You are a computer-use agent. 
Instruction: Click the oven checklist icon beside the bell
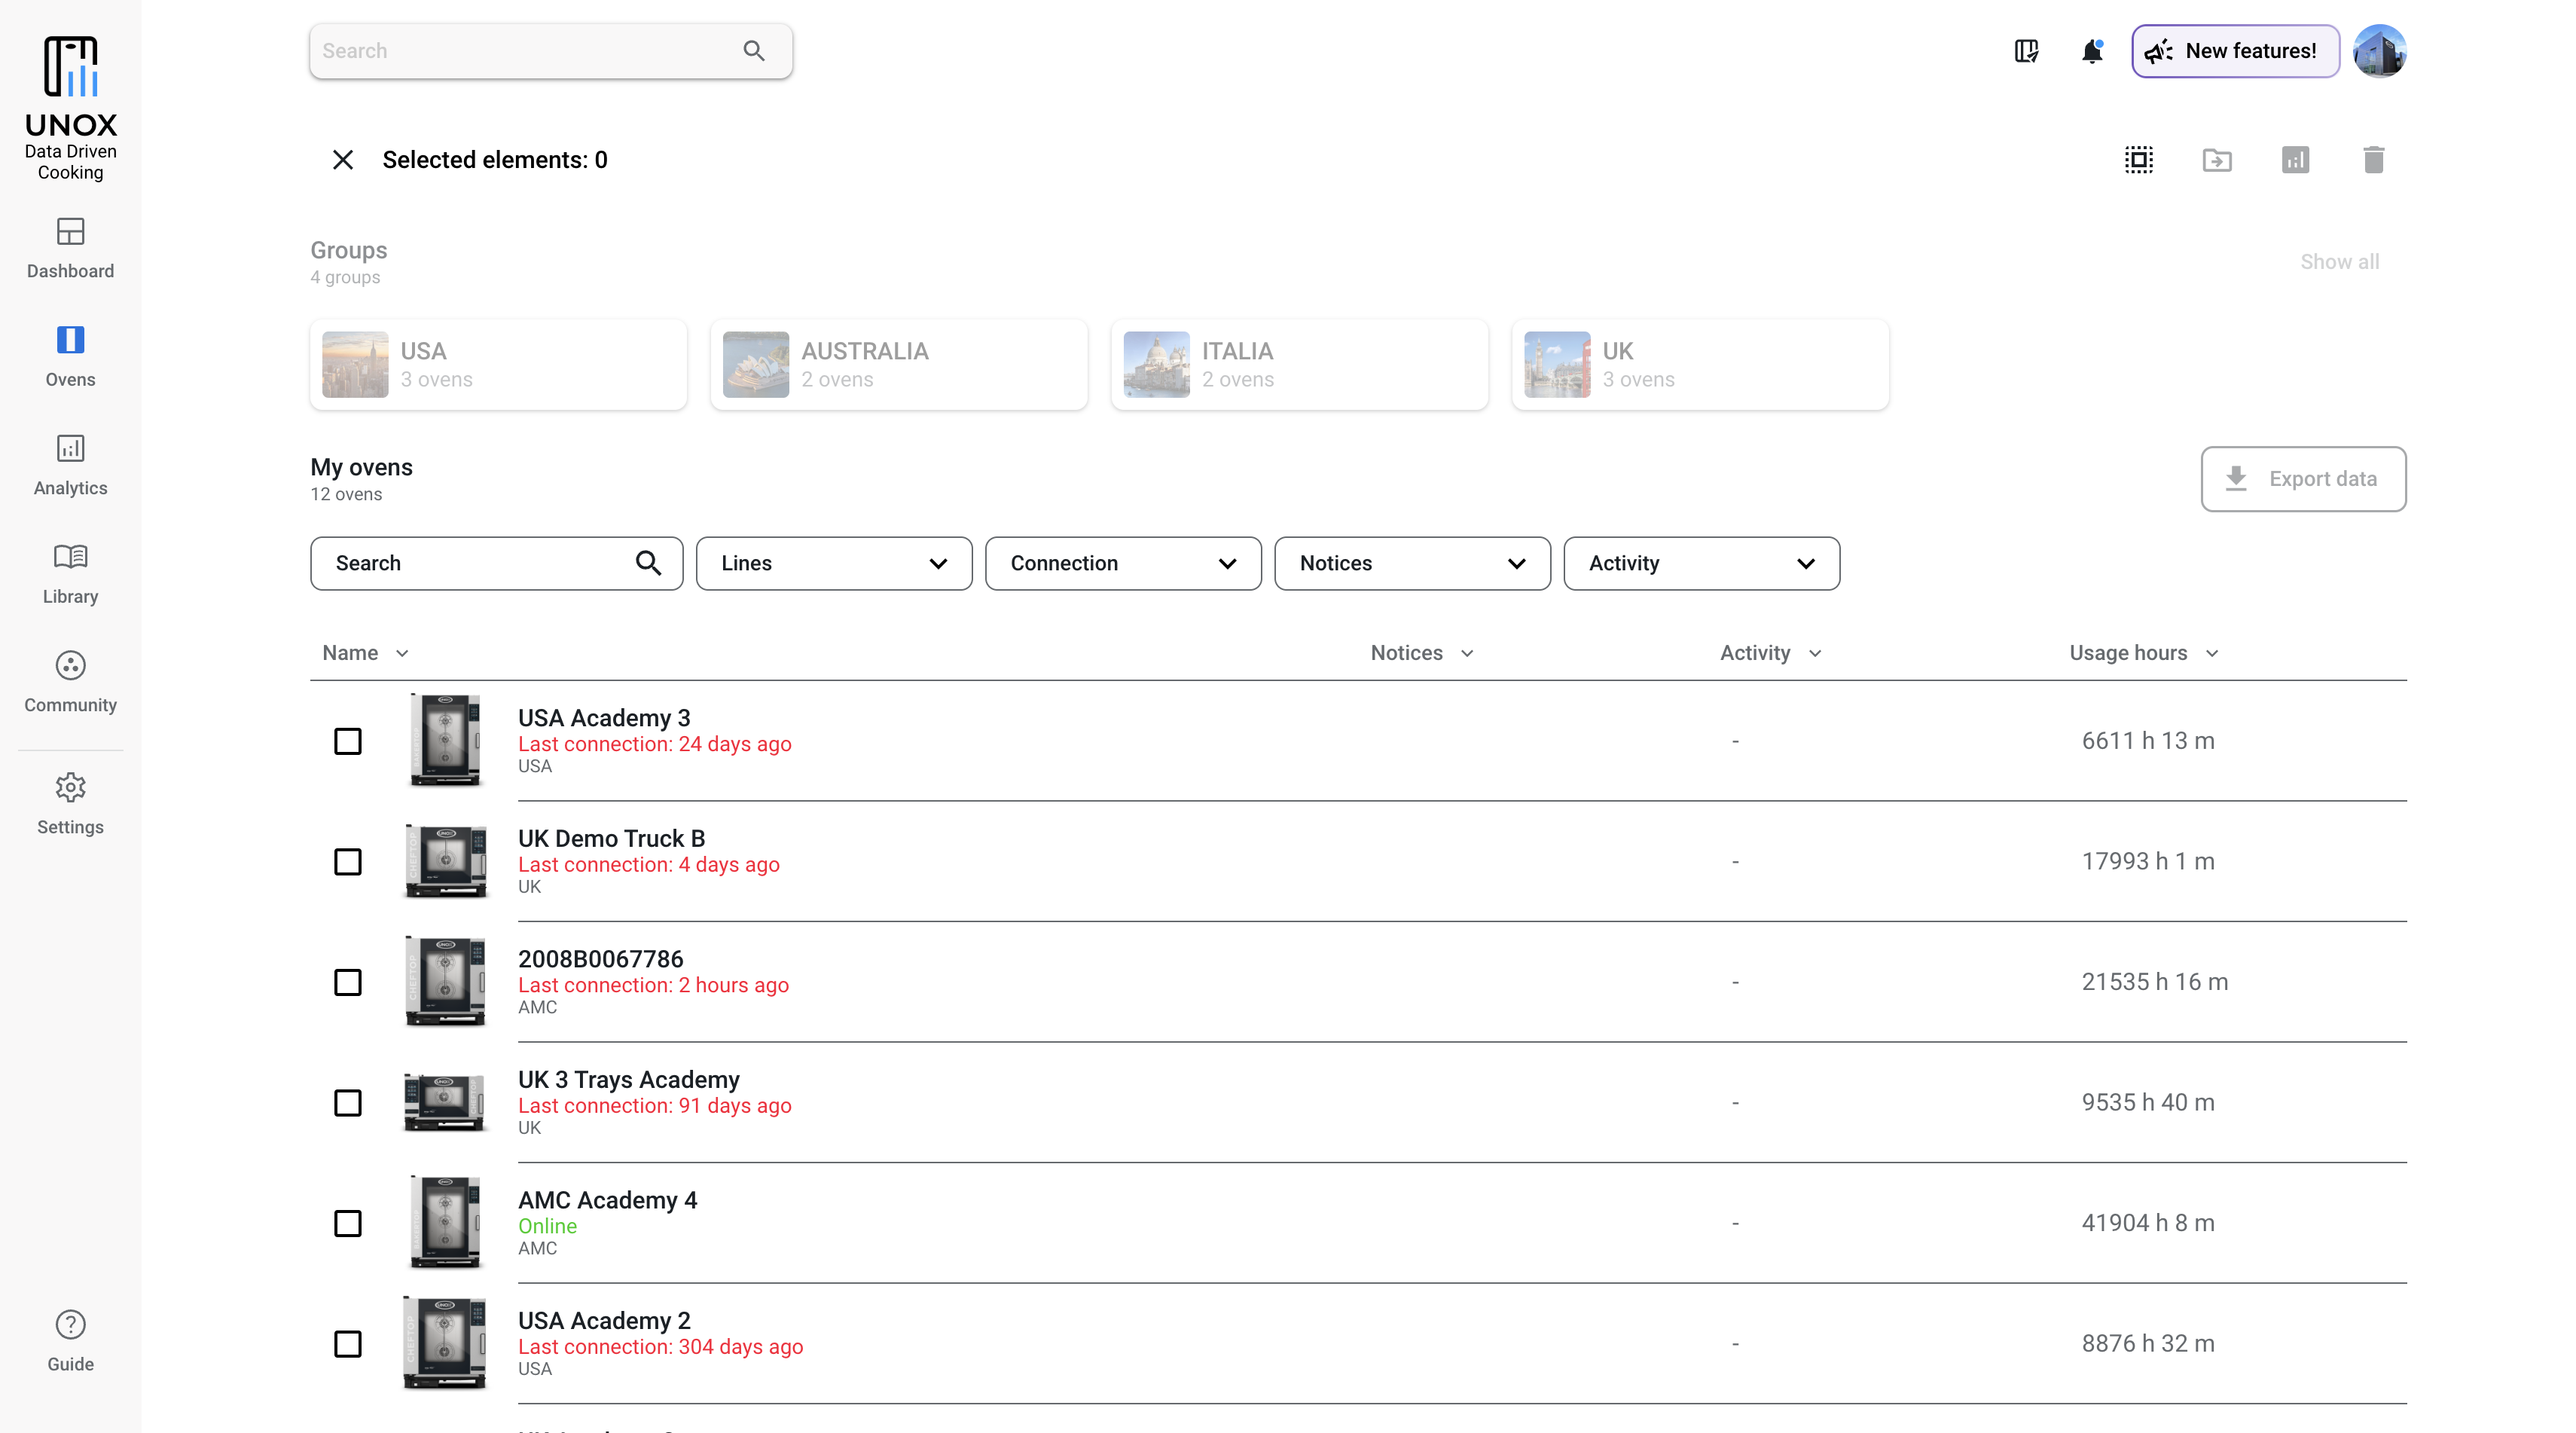point(2026,51)
